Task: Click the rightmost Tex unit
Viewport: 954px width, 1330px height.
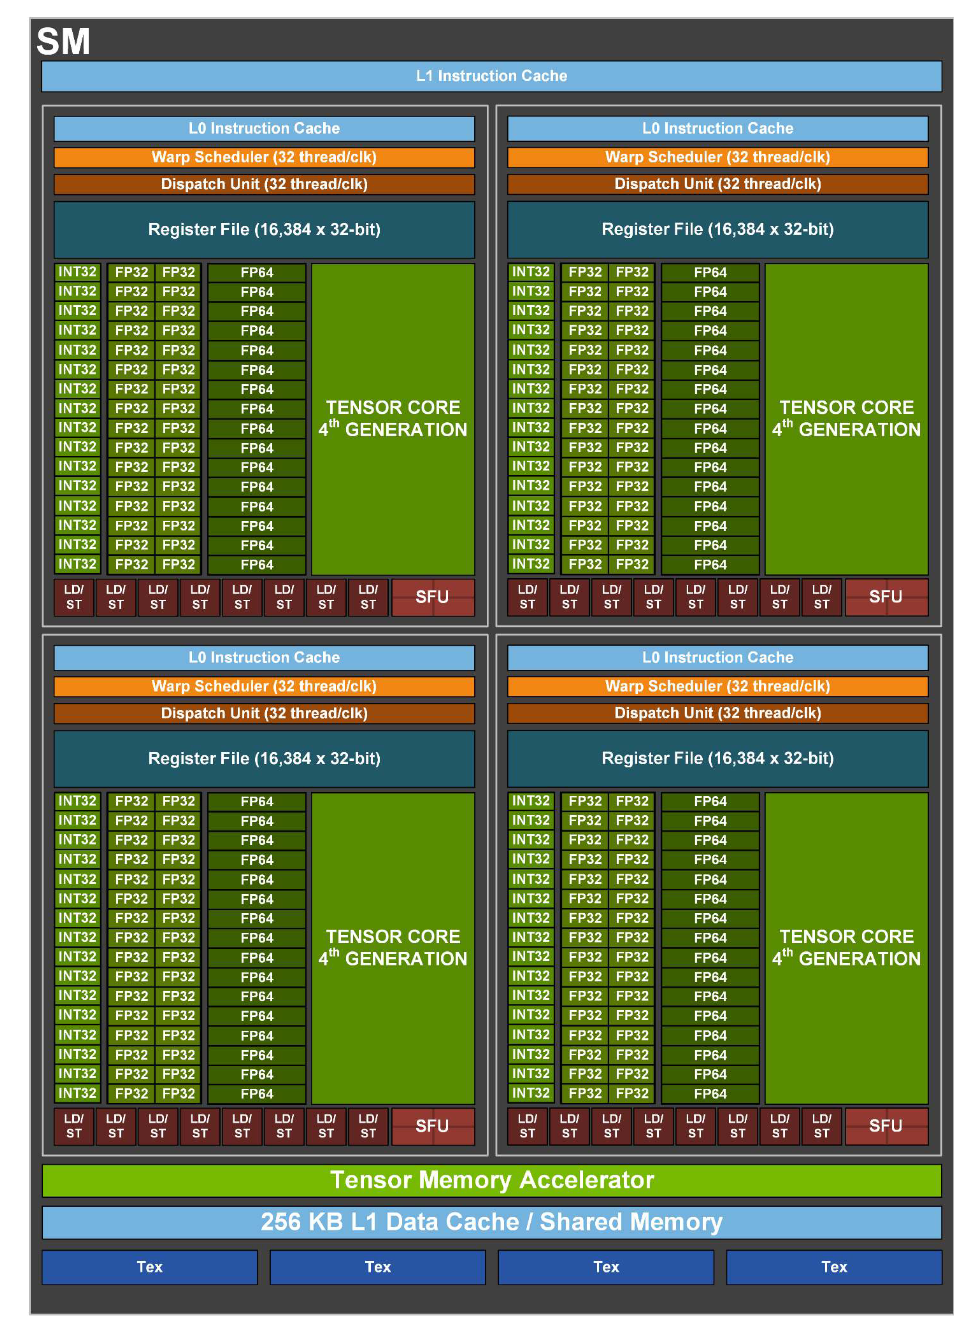Action: (x=833, y=1267)
